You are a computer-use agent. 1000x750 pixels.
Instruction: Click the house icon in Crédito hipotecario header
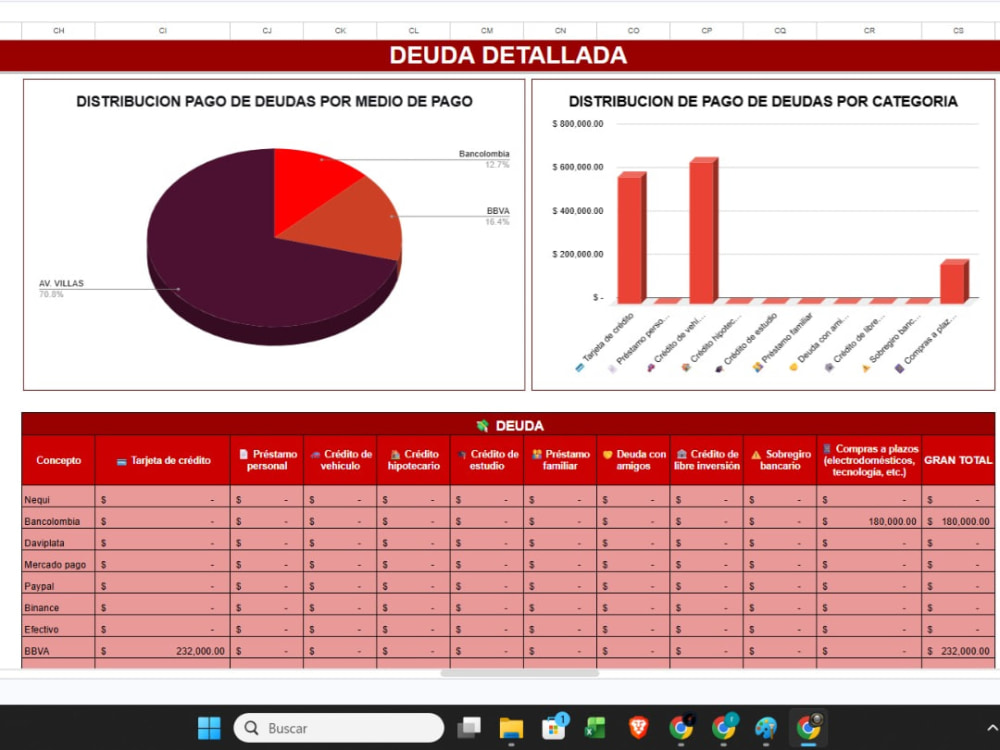click(395, 455)
